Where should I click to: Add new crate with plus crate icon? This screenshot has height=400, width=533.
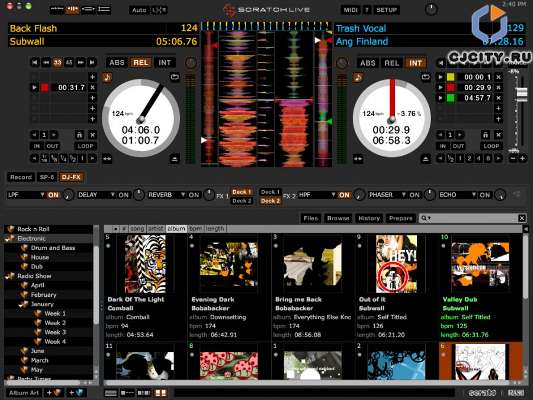pyautogui.click(x=54, y=393)
